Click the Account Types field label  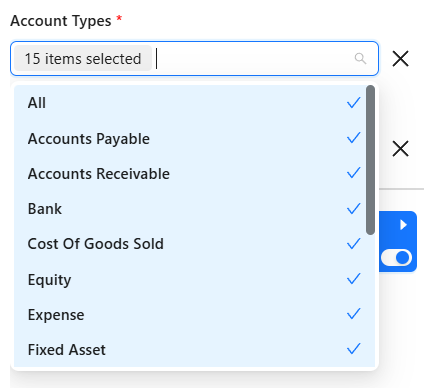tap(61, 21)
